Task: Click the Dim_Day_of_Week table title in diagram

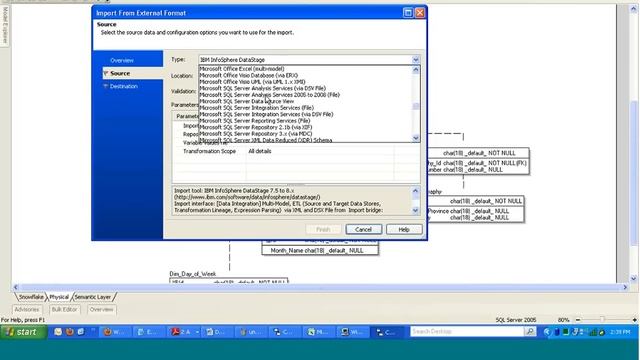Action: 193,274
